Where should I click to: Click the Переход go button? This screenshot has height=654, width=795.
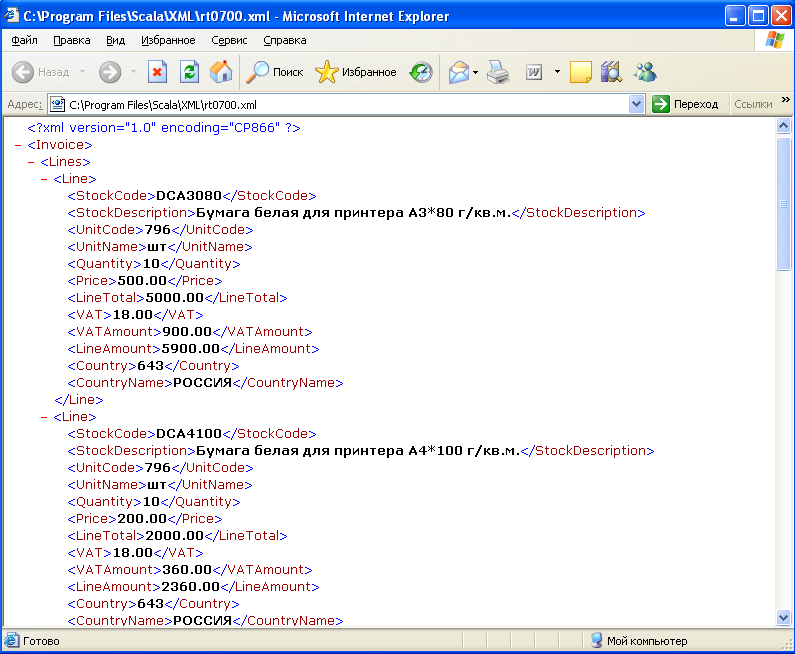[685, 104]
